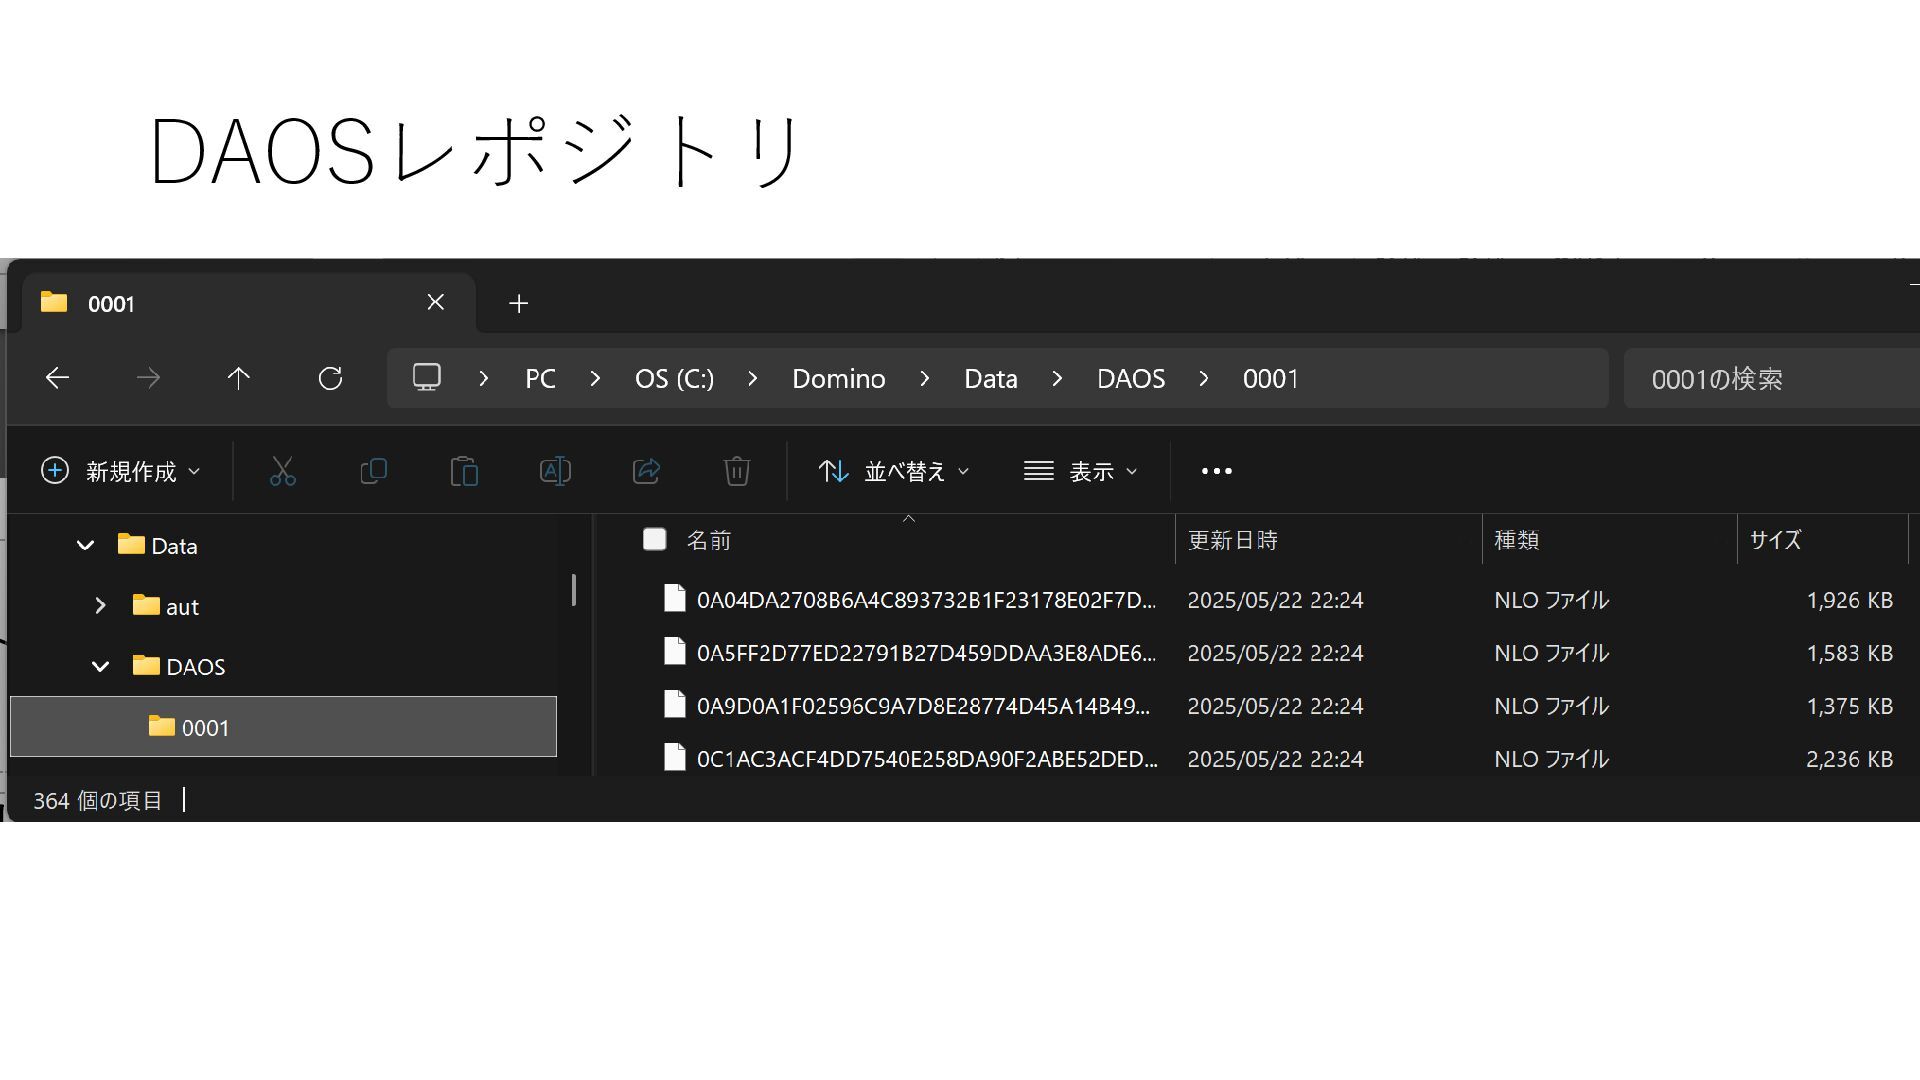Screen dimensions: 1920x1080
Task: Click the Paste clipboard icon
Action: pos(464,471)
